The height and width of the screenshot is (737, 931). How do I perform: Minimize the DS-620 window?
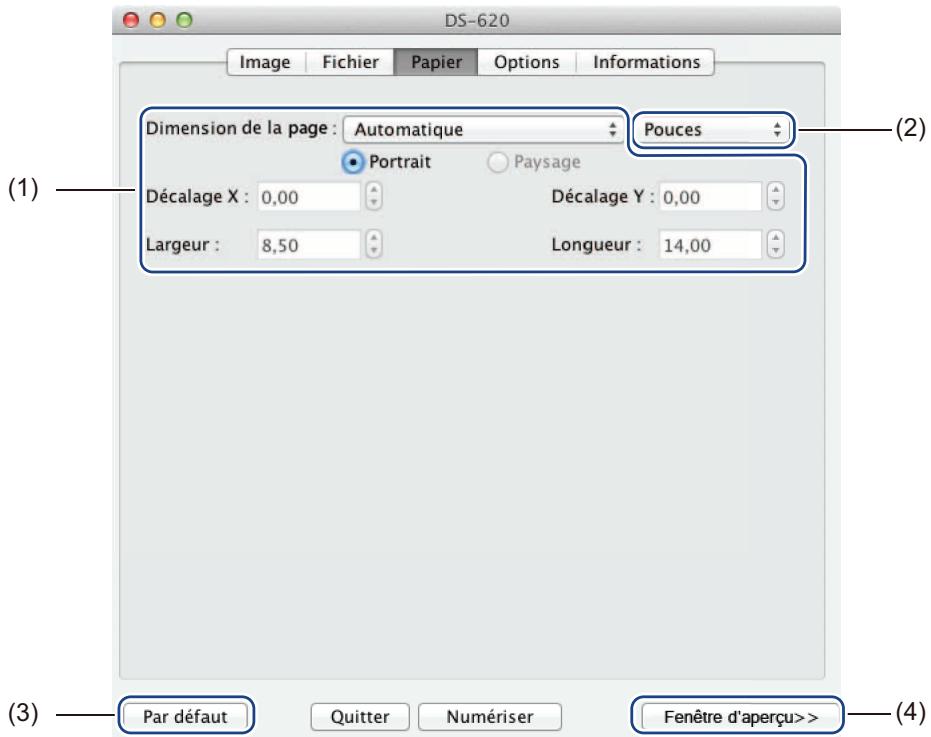coord(158,20)
